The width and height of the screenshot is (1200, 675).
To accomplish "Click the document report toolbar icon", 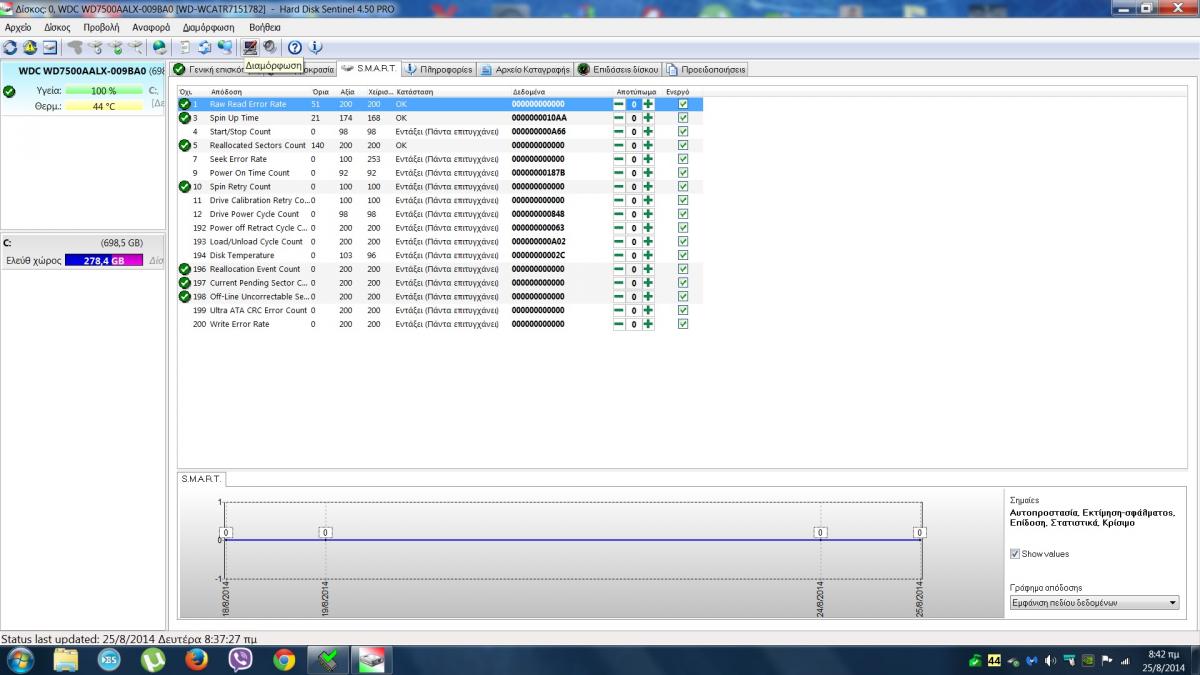I will click(185, 47).
